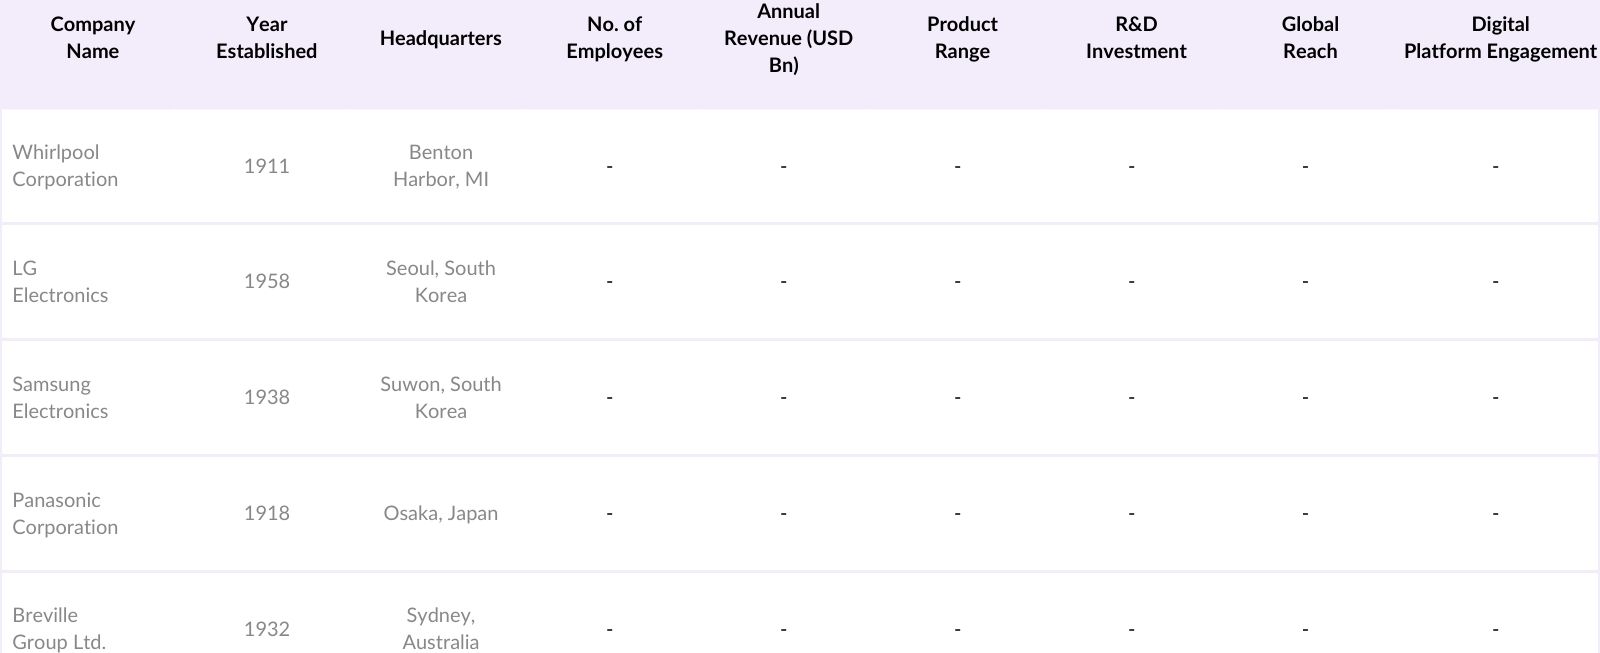This screenshot has width=1600, height=653.
Task: Click the Product Range column header
Action: 962,38
